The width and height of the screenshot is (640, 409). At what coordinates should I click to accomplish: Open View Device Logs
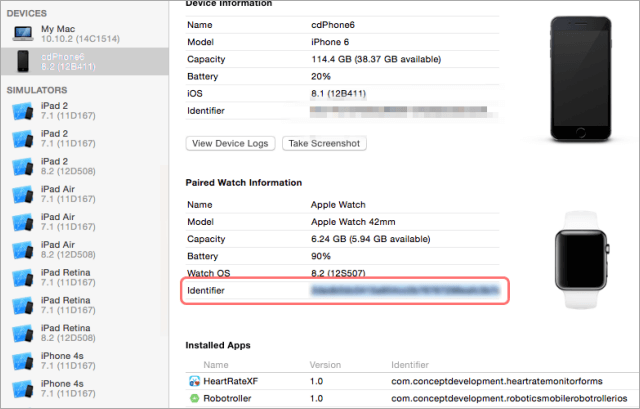point(230,143)
